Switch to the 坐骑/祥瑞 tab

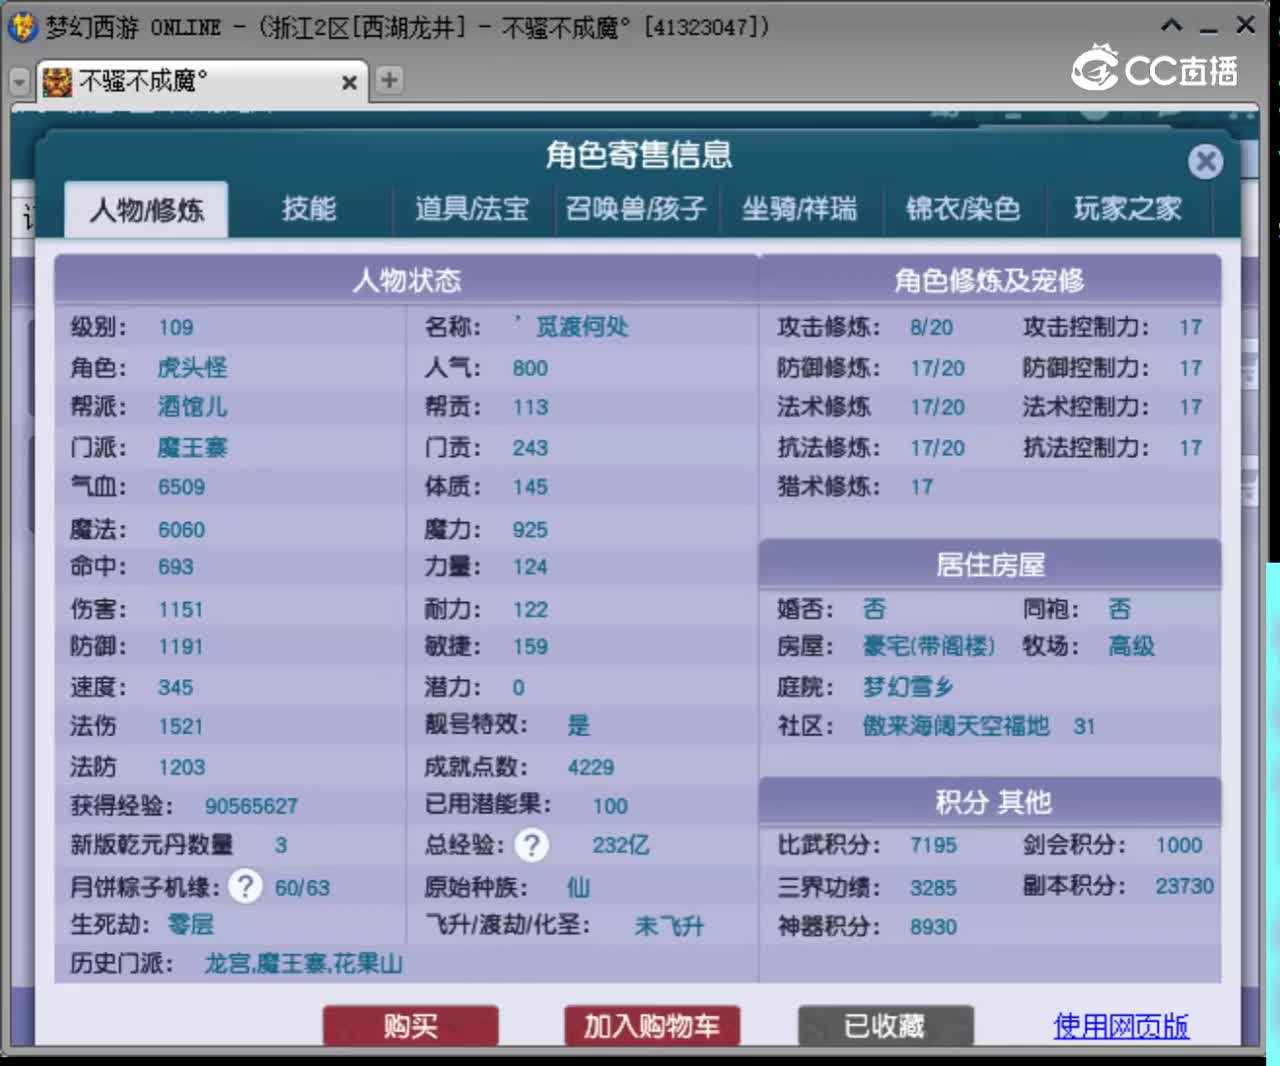799,208
